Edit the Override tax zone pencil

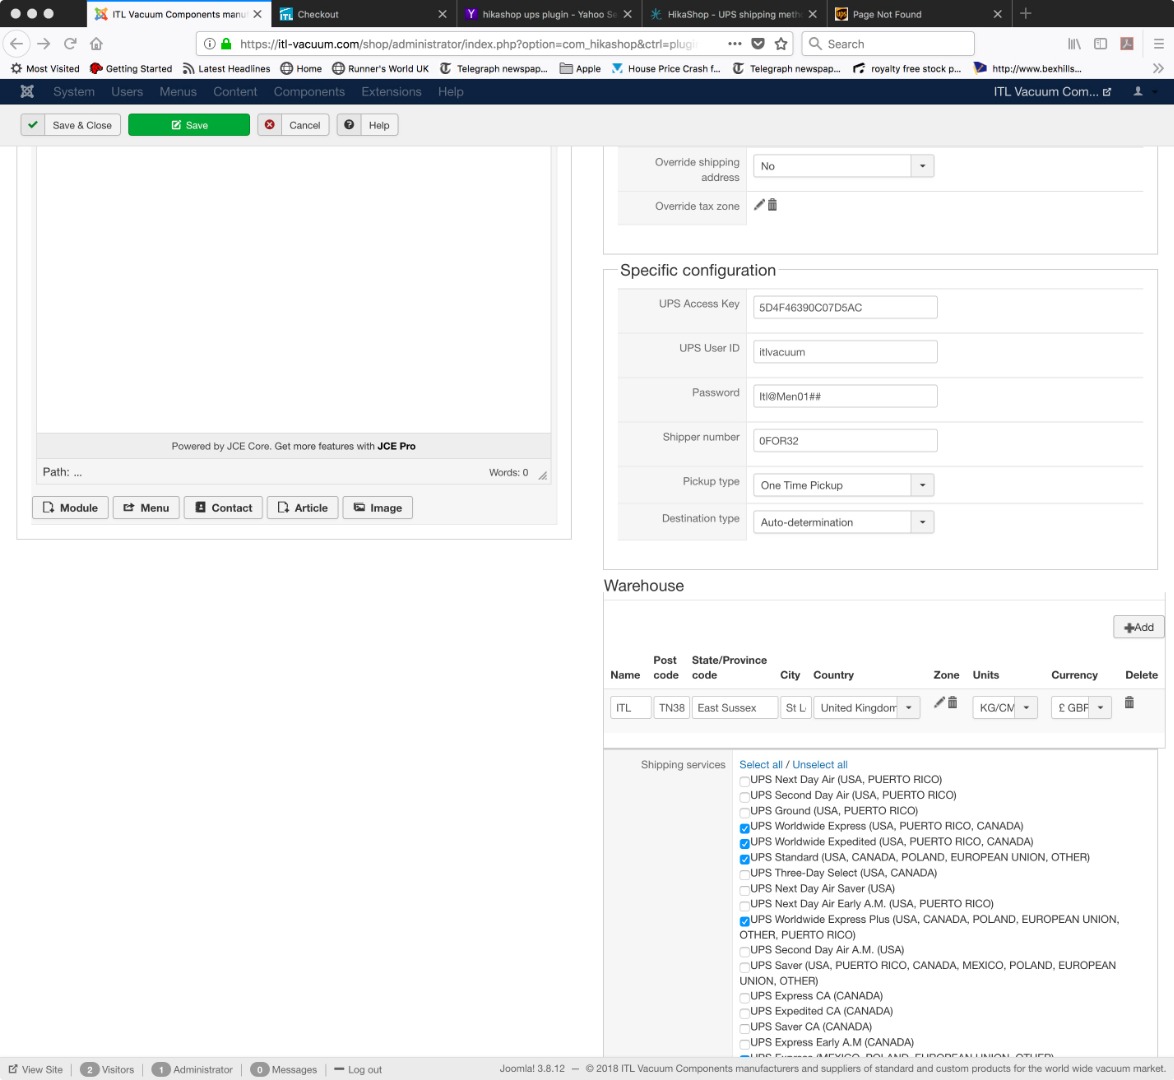pos(759,204)
